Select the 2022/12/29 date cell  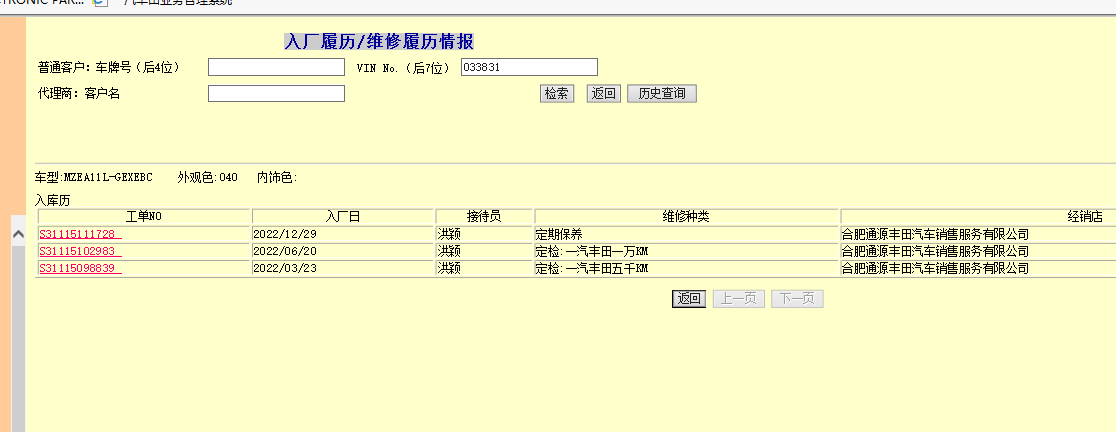pyautogui.click(x=285, y=234)
